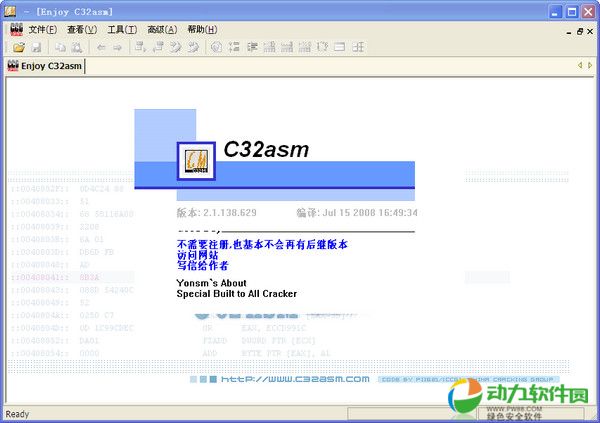The height and width of the screenshot is (423, 600).
Task: Open the 工具(T) menu
Action: 122,30
